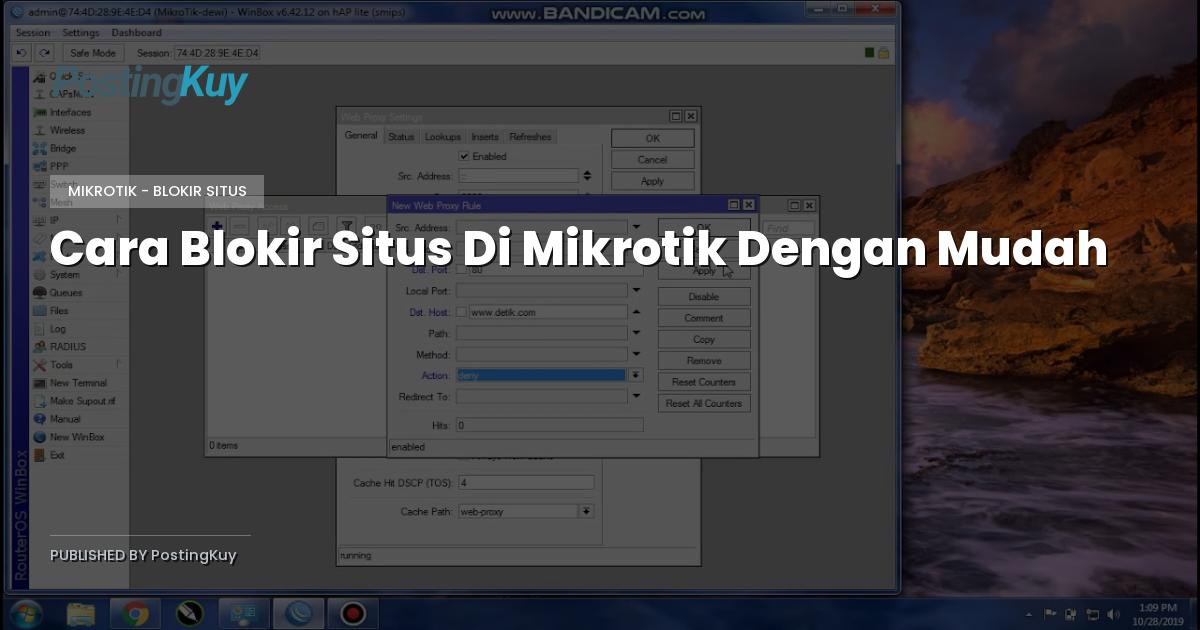Viewport: 1200px width, 630px height.
Task: Click Exit in the sidebar
Action: 57,455
